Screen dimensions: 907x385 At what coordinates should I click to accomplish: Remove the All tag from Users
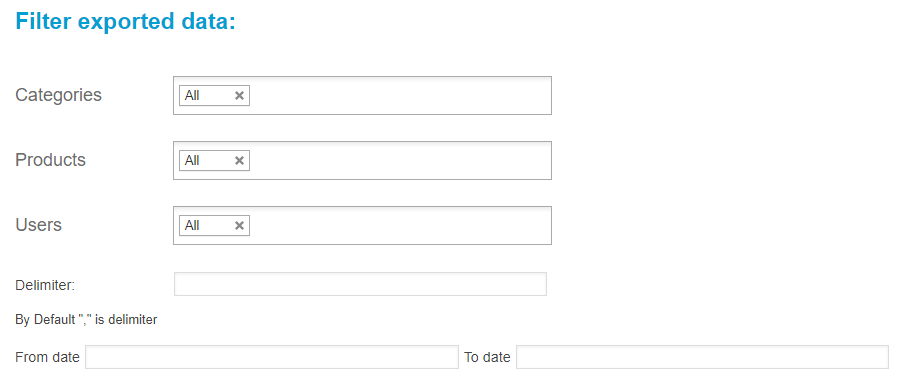coord(239,225)
